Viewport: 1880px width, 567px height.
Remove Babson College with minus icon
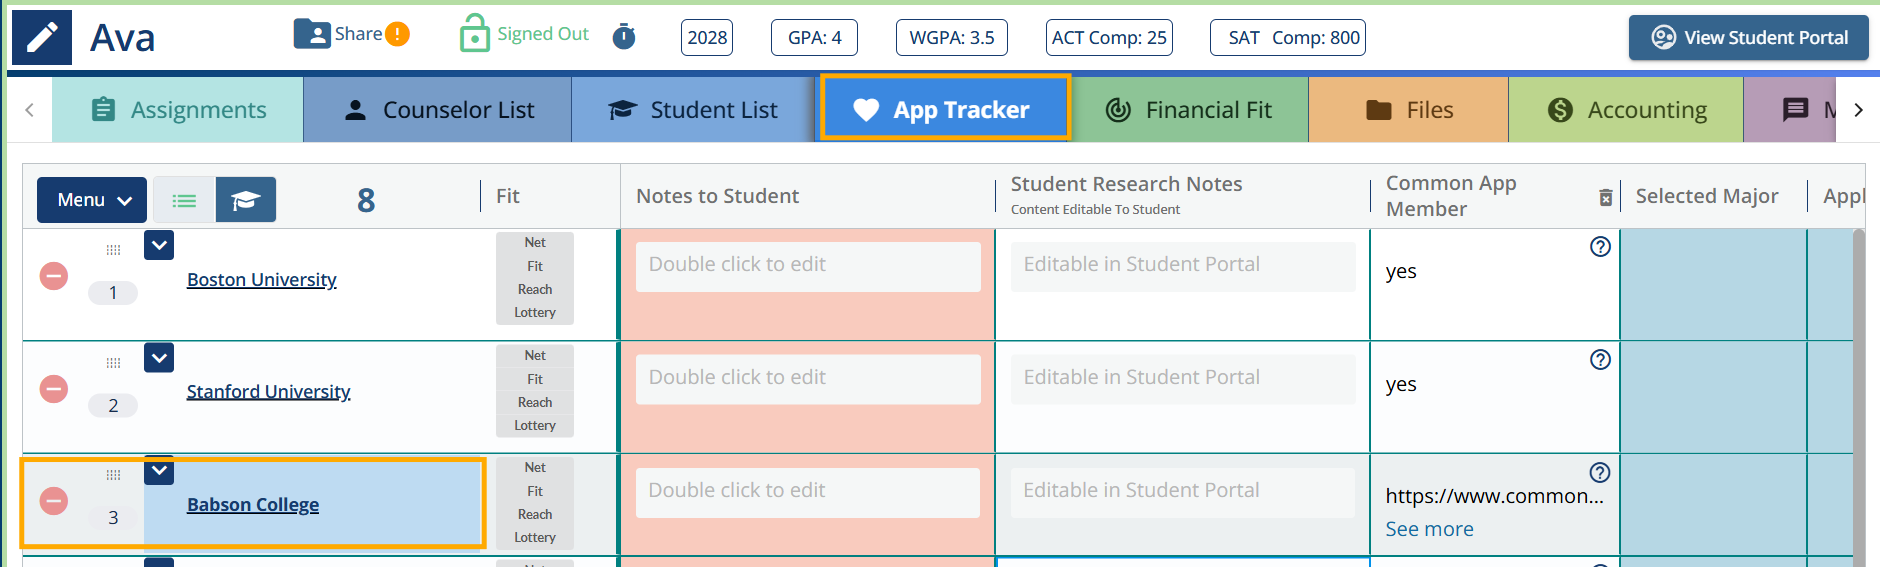(54, 501)
